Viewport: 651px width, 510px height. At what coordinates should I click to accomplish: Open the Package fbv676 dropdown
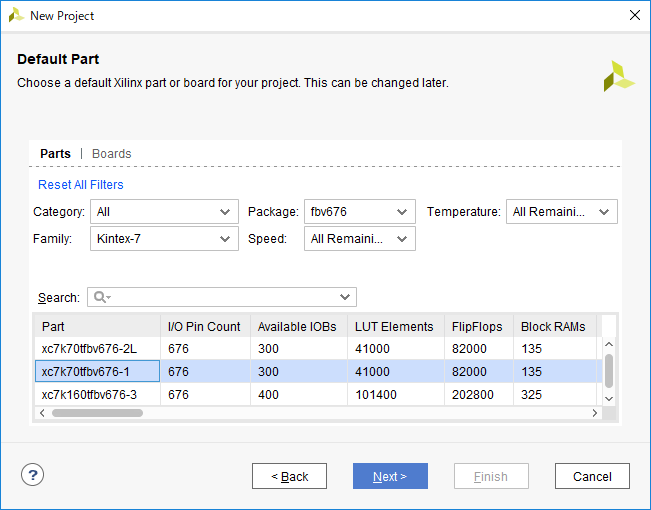coord(359,212)
